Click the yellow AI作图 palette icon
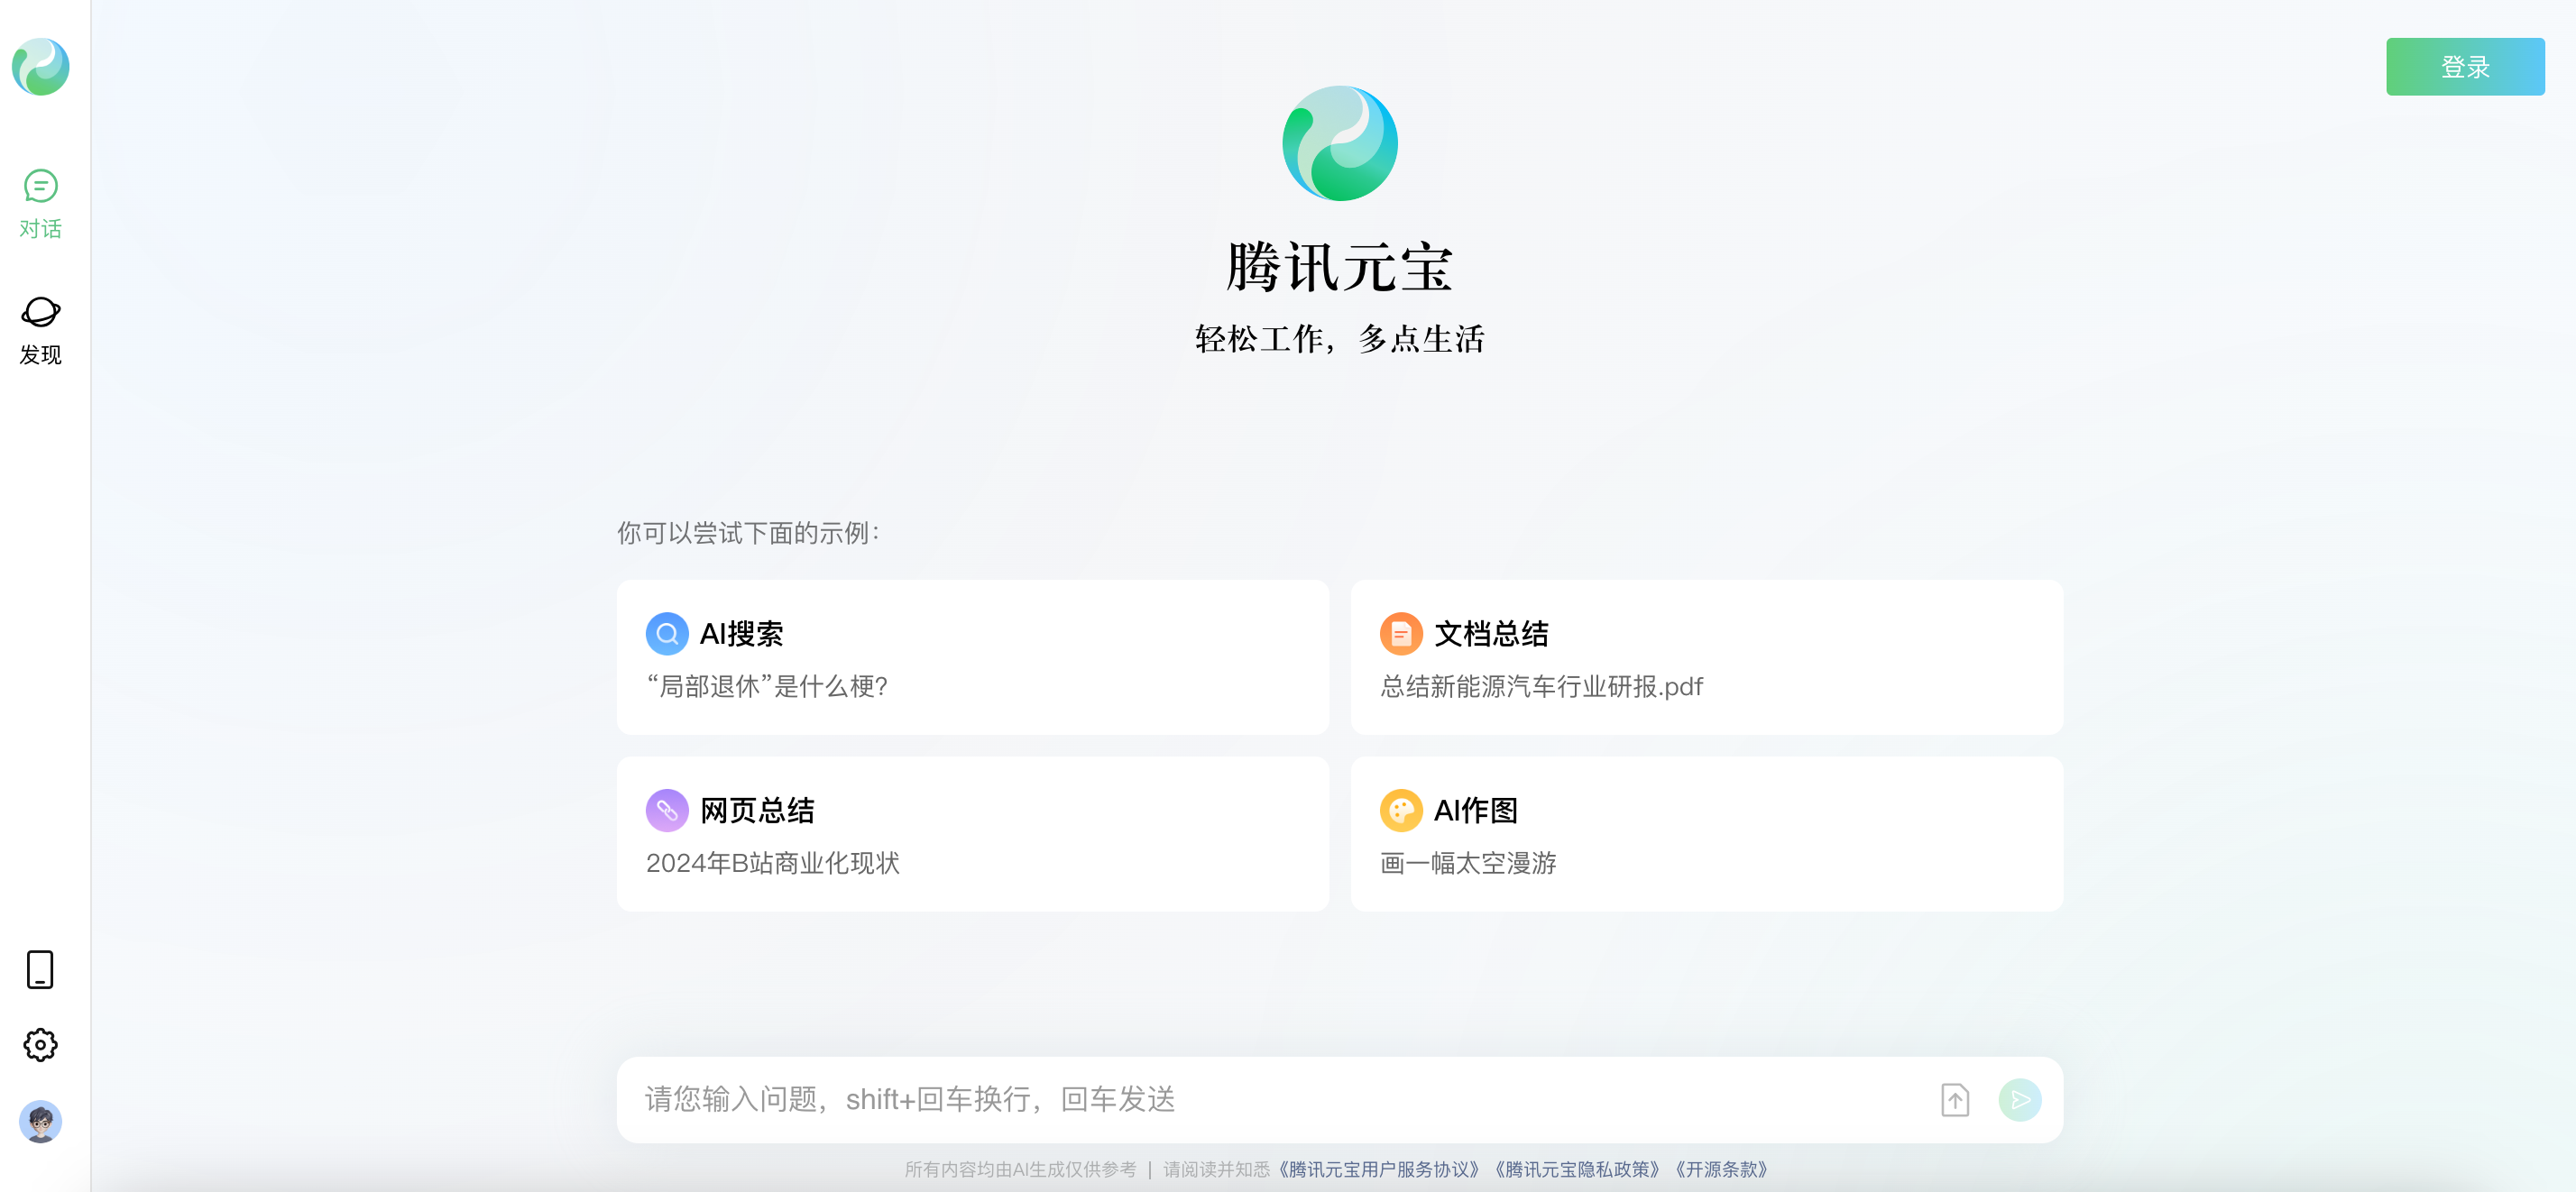The height and width of the screenshot is (1192, 2576). 1400,810
